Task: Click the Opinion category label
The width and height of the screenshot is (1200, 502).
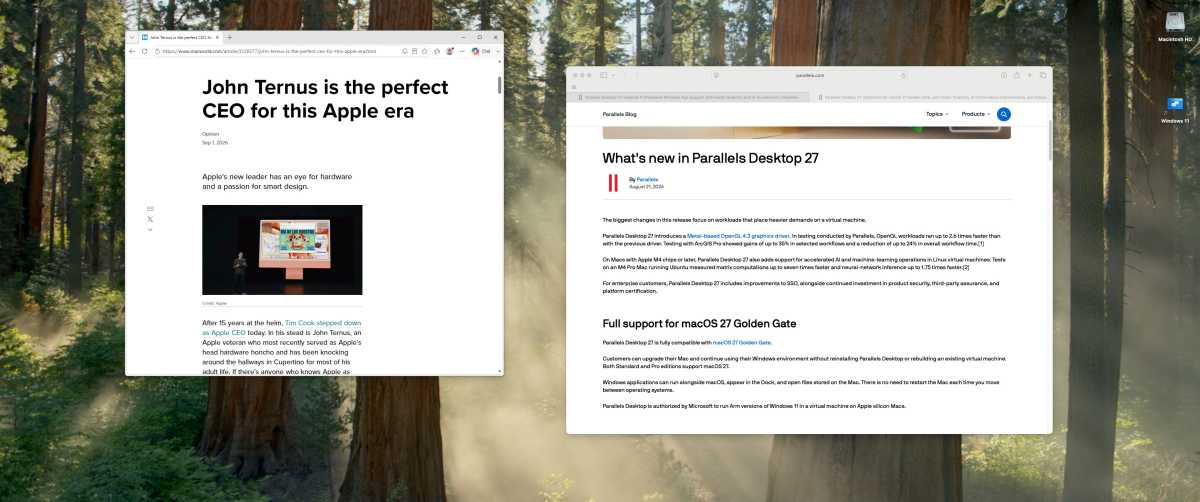Action: click(210, 133)
